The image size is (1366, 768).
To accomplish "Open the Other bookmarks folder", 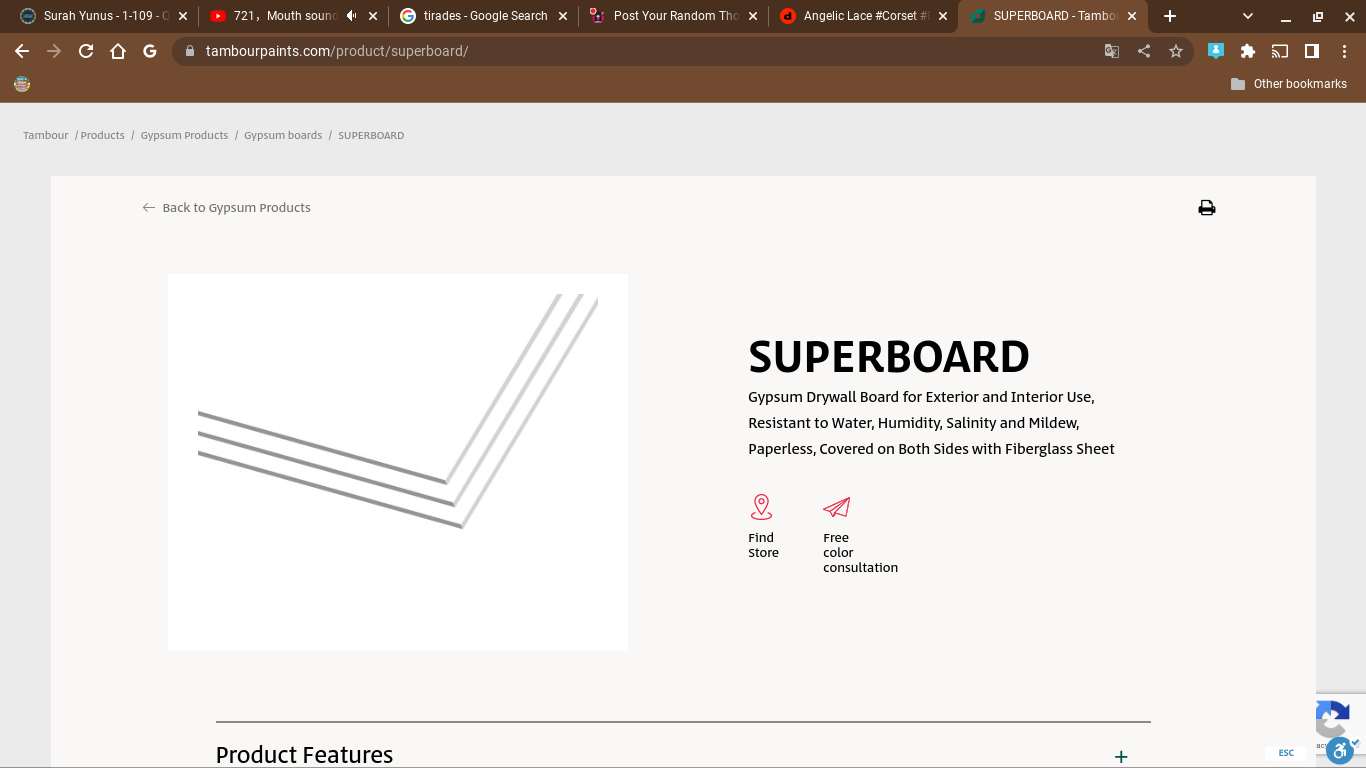I will pos(1289,84).
